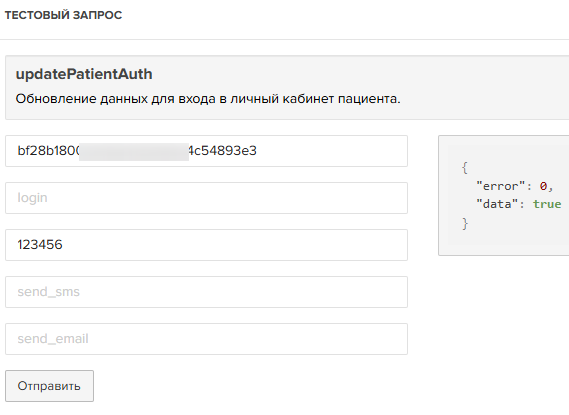The height and width of the screenshot is (415, 569).
Task: Click the opening curly brace in response
Action: click(464, 168)
